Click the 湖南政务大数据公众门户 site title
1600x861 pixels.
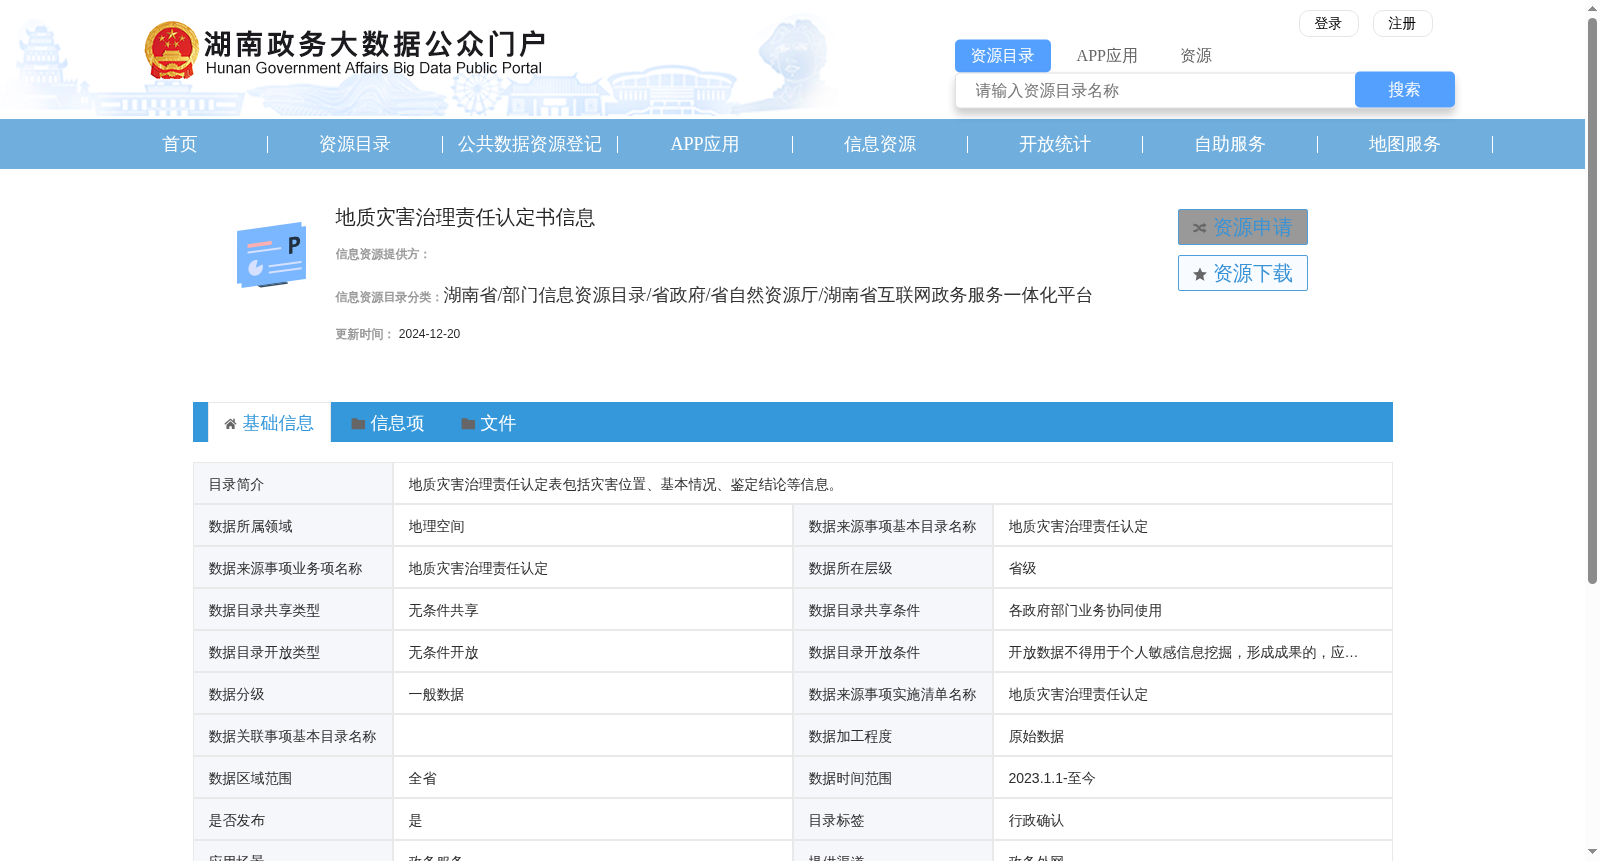point(375,44)
